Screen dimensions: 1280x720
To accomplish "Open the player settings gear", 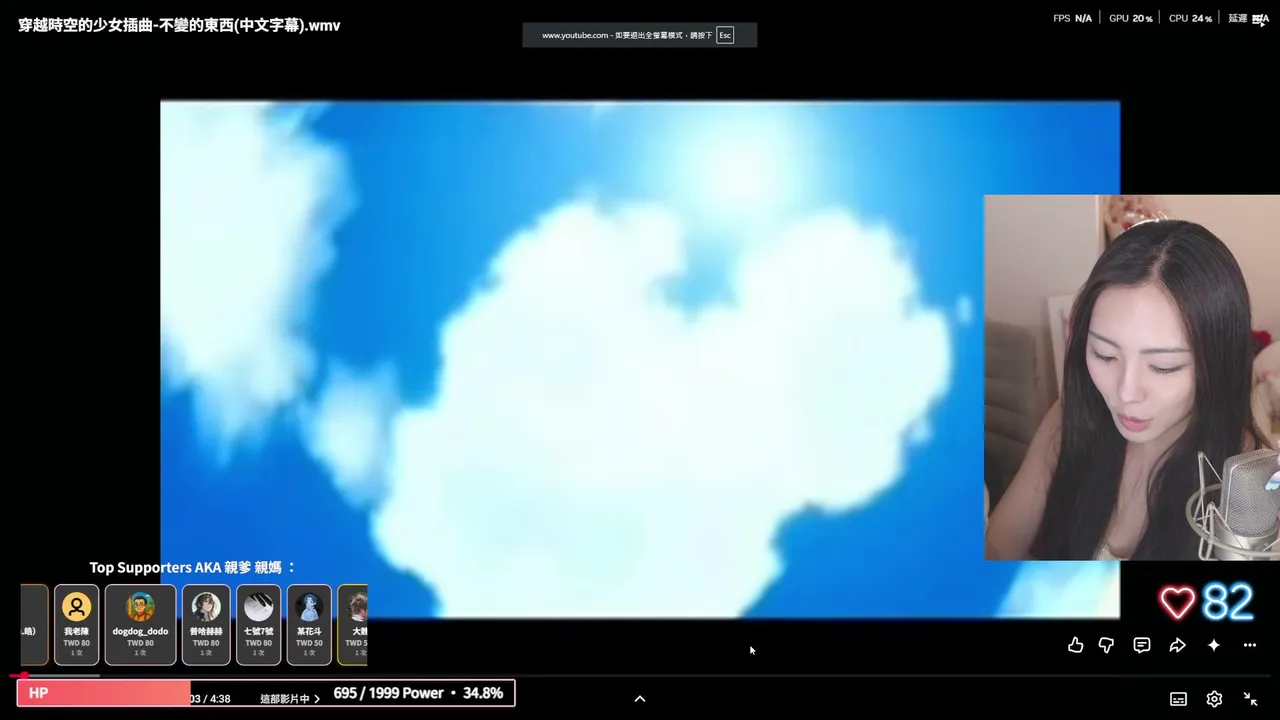I will [x=1214, y=699].
